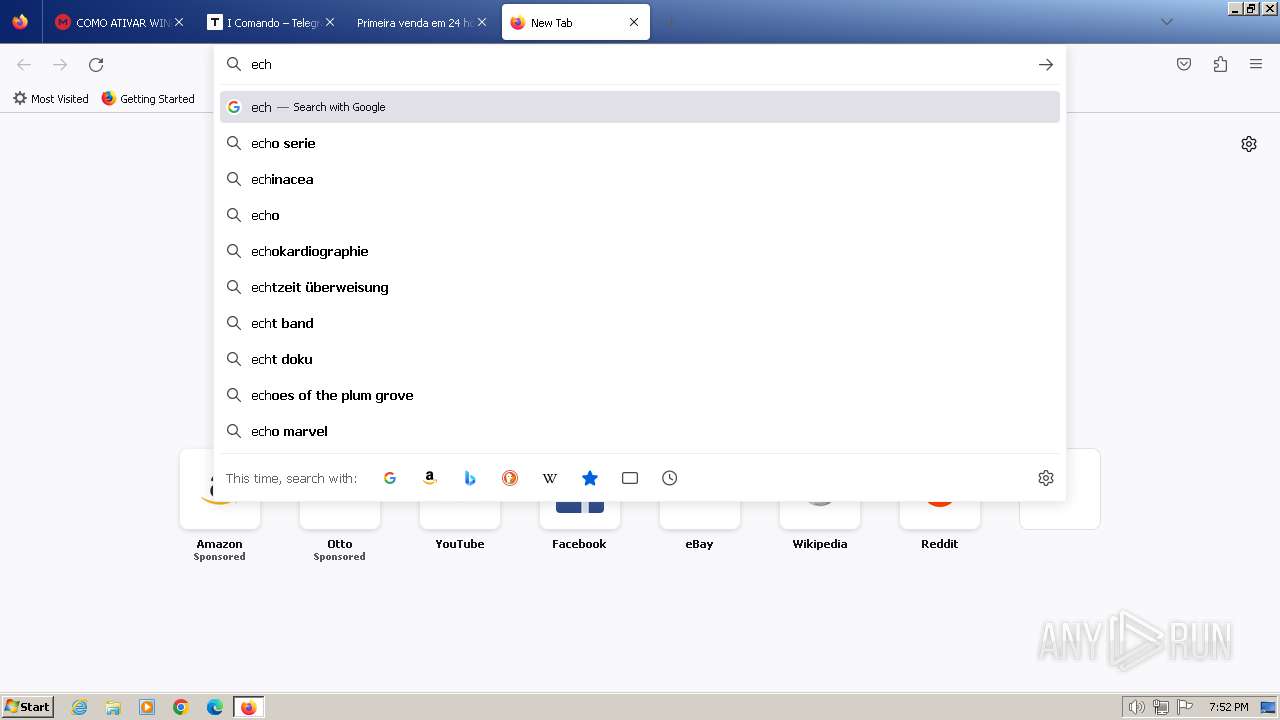This screenshot has height=720, width=1280.
Task: Choose the 'echo marvel' suggestion
Action: click(x=640, y=431)
